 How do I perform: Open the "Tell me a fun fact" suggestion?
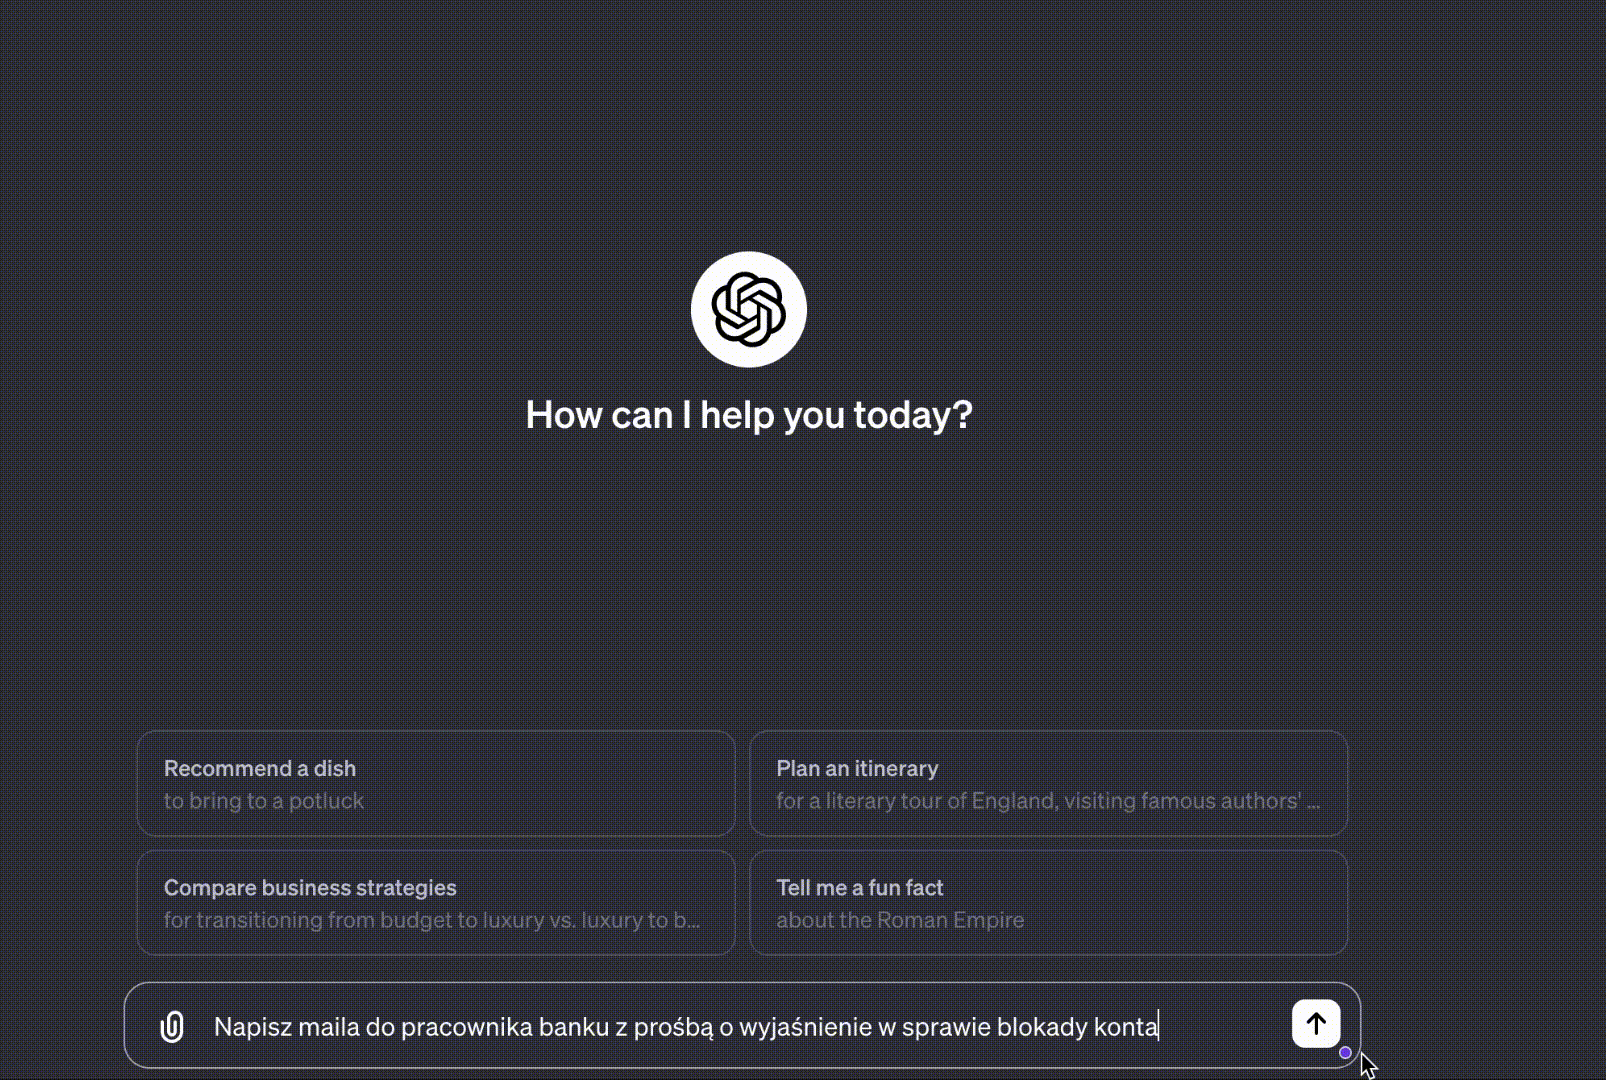1047,902
